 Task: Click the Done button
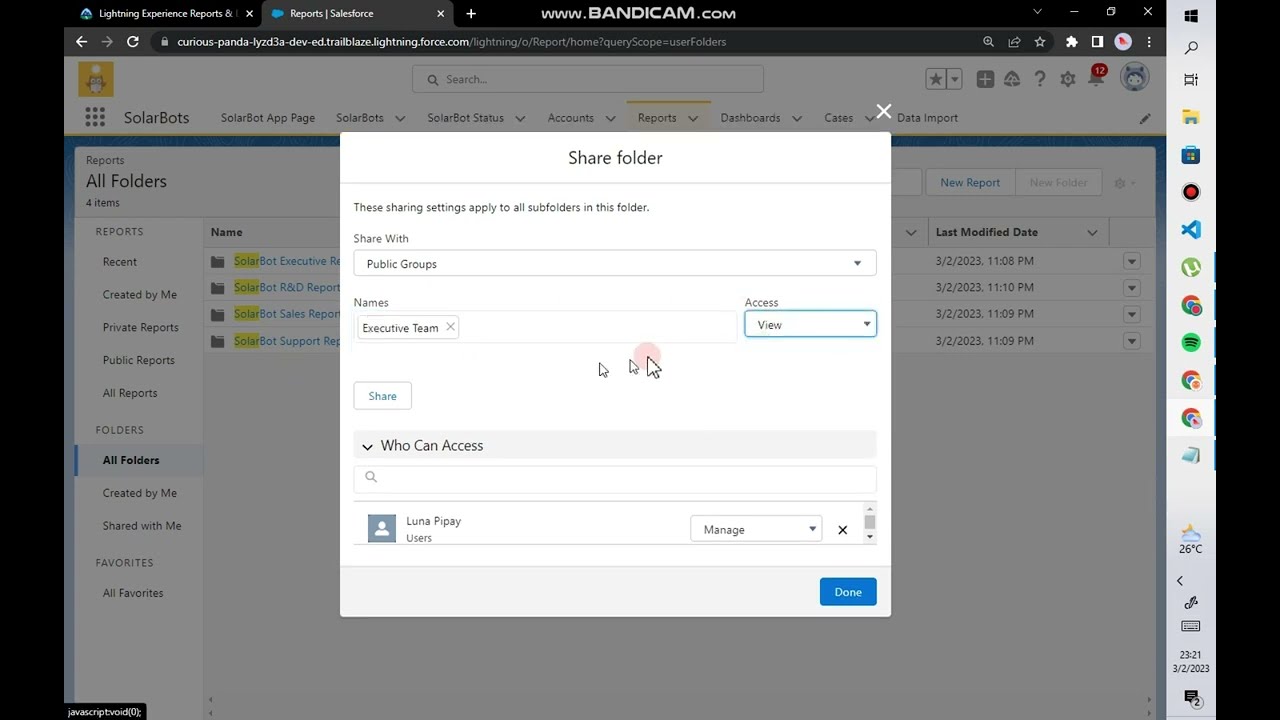tap(848, 592)
